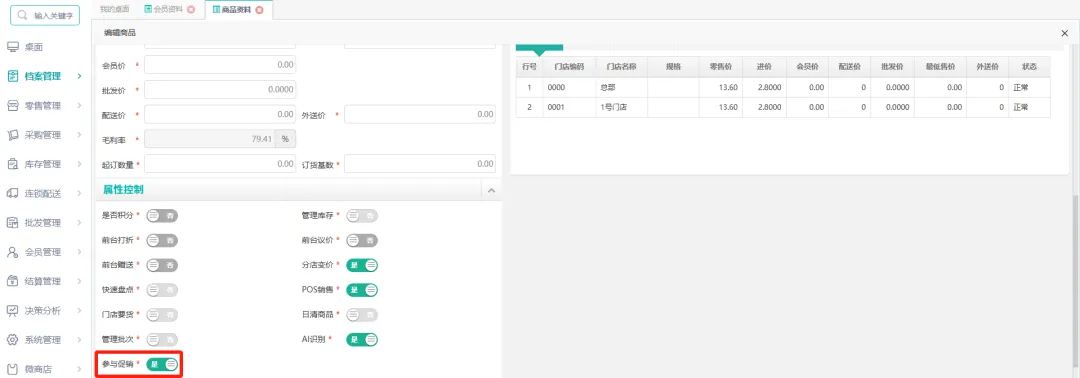This screenshot has width=1080, height=378.
Task: Click the 结算管理 sidebar icon
Action: (x=12, y=281)
